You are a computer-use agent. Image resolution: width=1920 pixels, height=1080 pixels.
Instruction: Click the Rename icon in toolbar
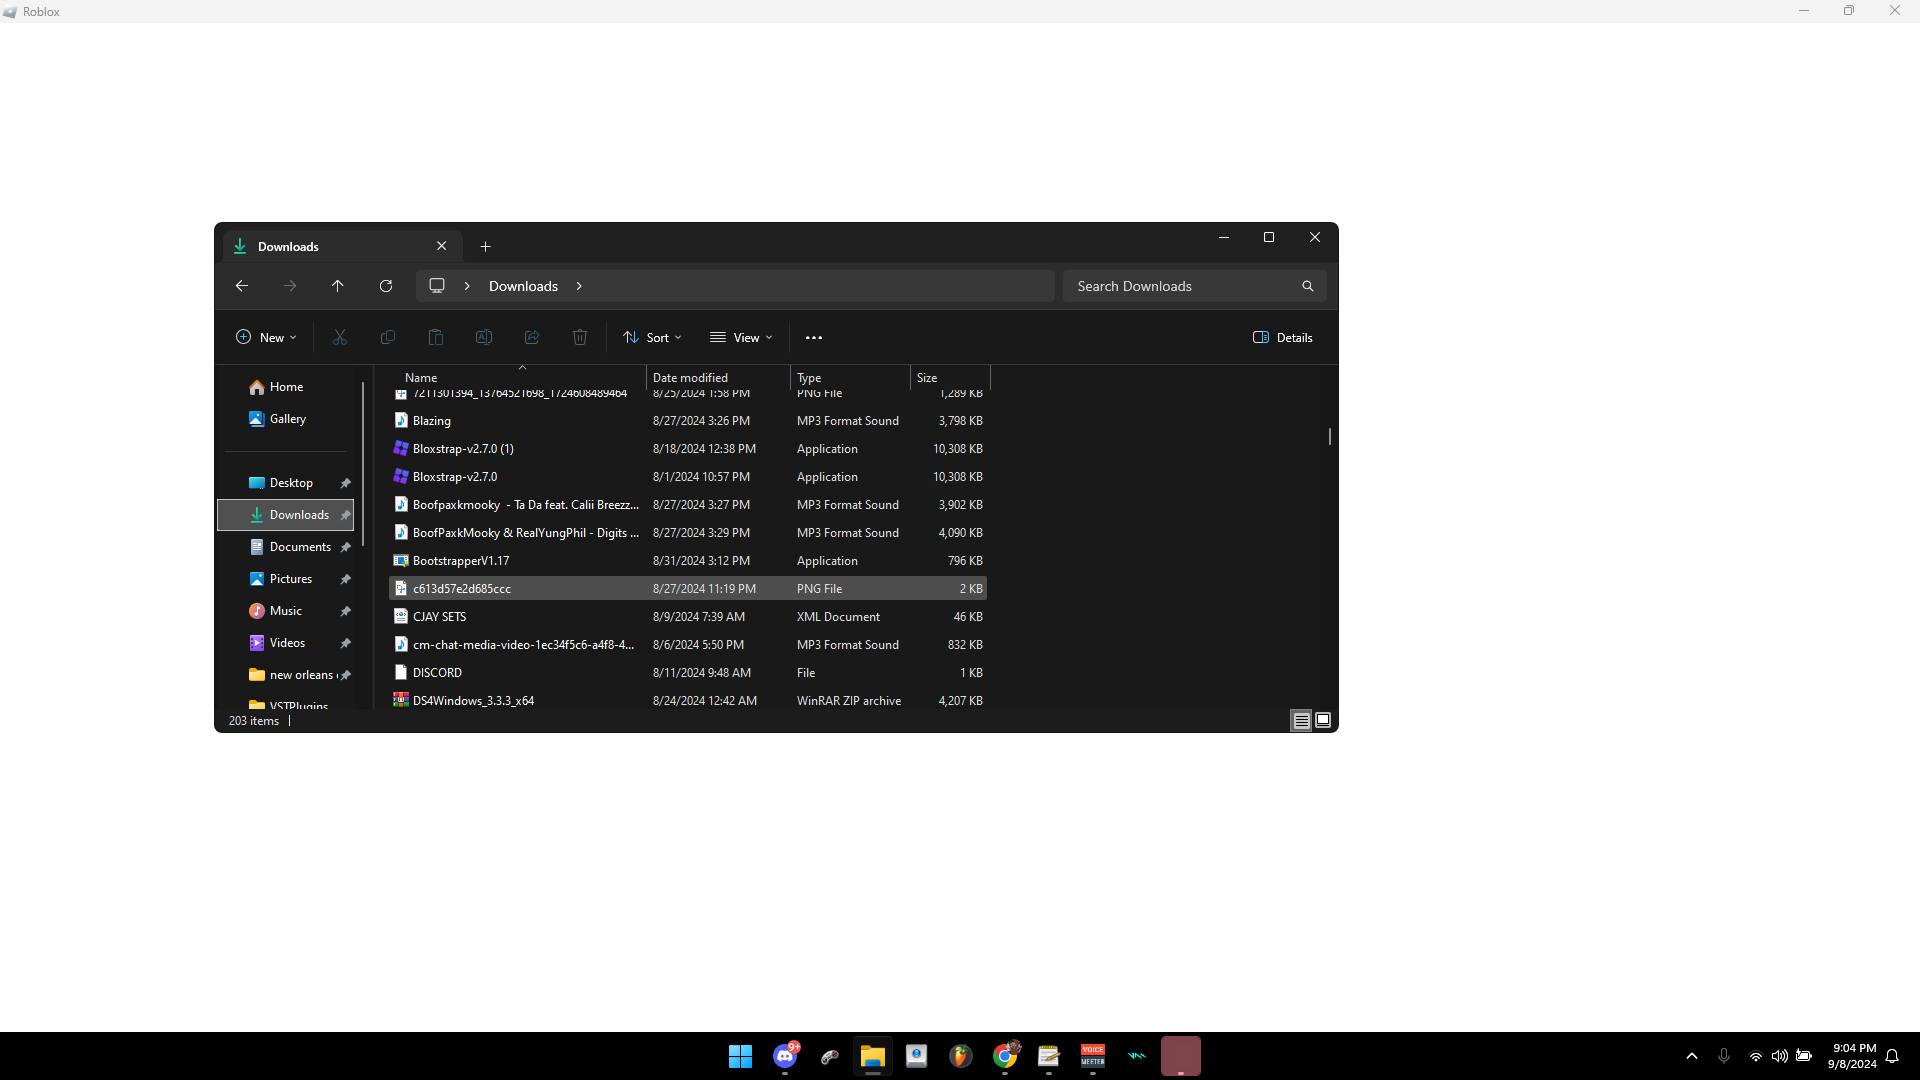484,338
